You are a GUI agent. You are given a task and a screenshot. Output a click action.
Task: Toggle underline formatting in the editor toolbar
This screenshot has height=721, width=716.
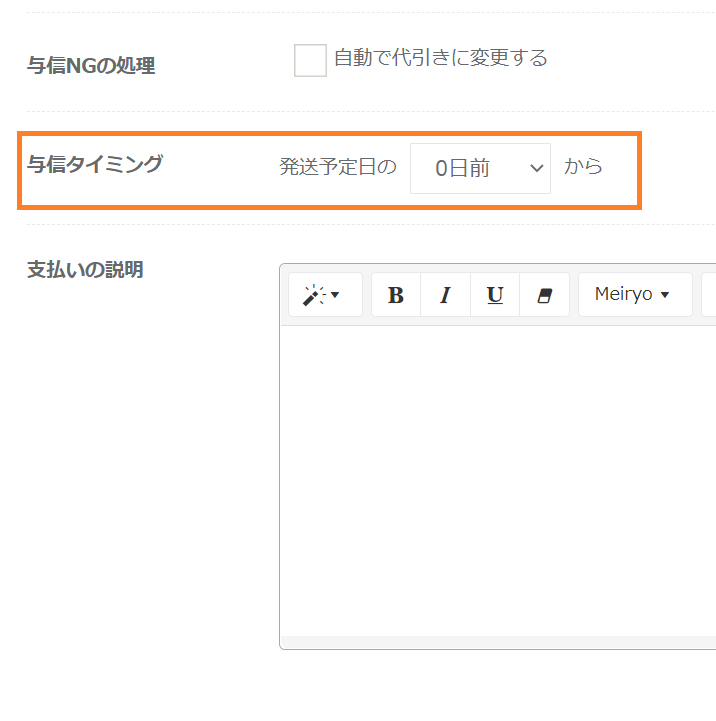[x=495, y=295]
